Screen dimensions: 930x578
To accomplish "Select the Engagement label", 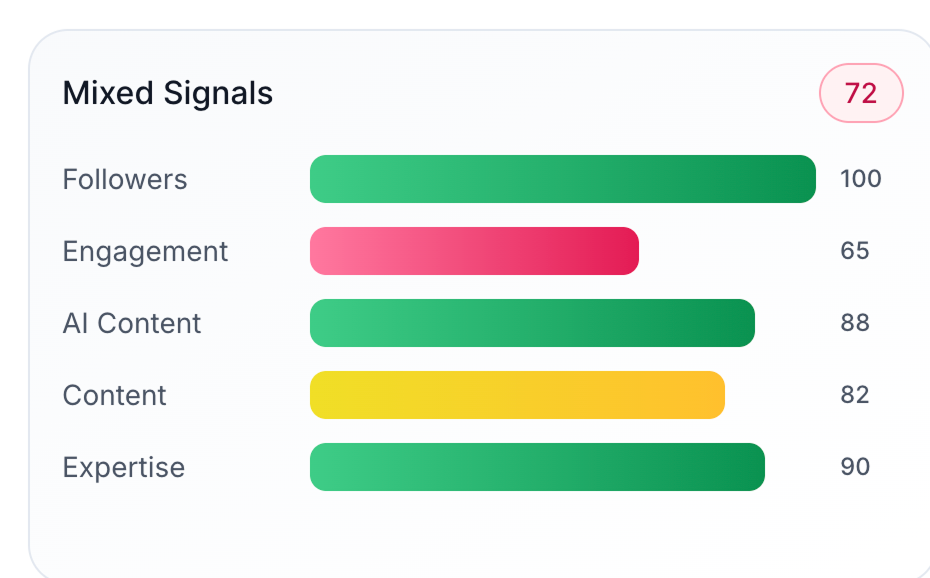I will (x=145, y=251).
